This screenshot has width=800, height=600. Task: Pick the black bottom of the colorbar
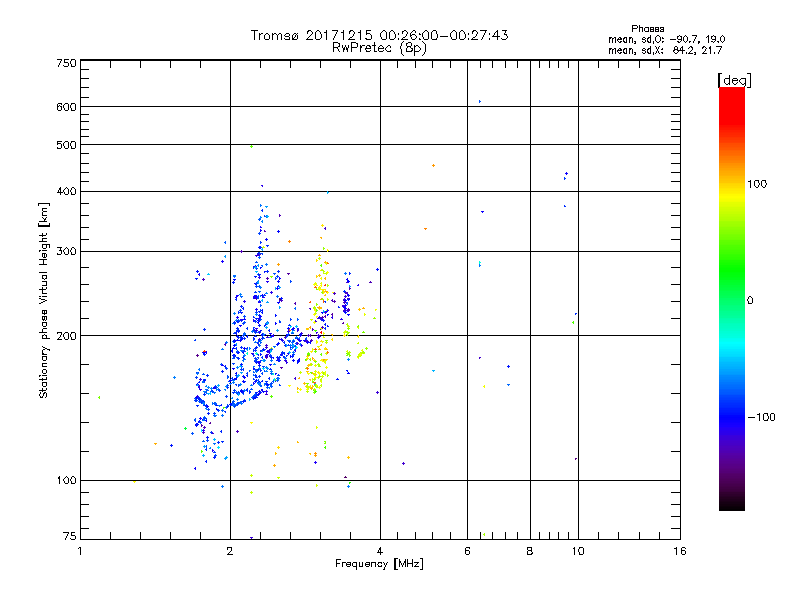pyautogui.click(x=732, y=503)
